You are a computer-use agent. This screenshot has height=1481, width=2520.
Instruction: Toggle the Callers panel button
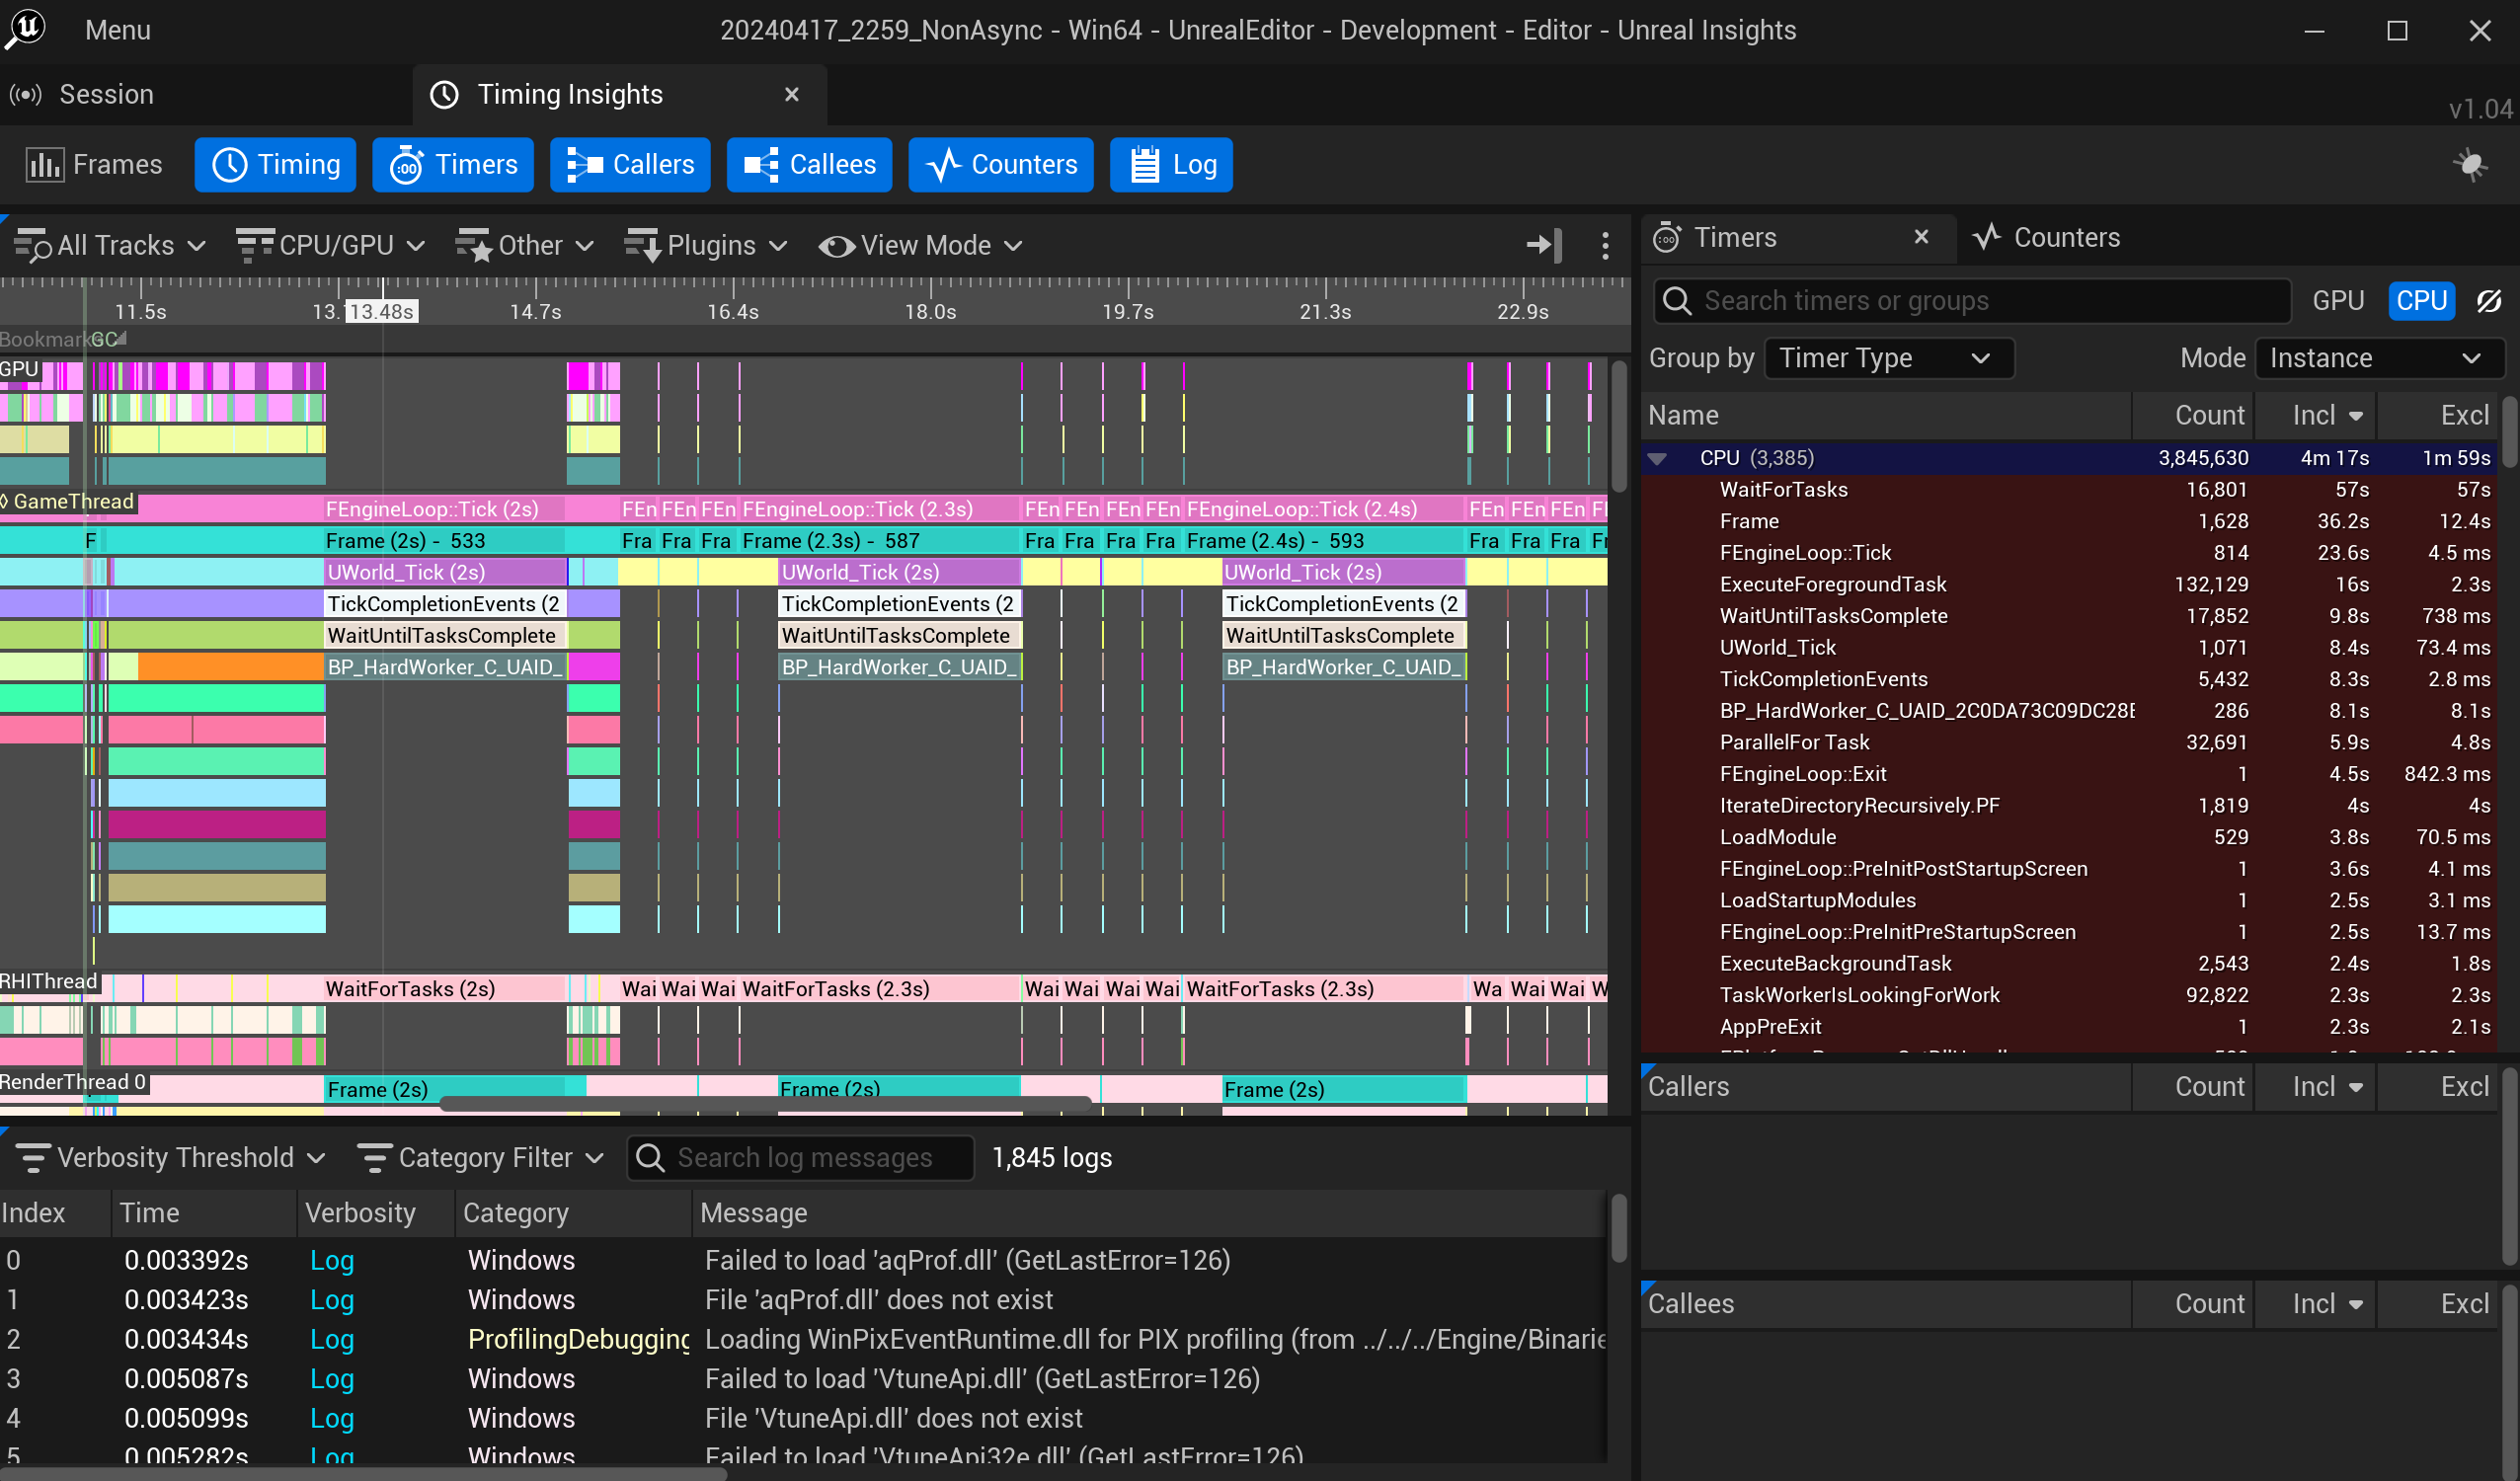[630, 164]
